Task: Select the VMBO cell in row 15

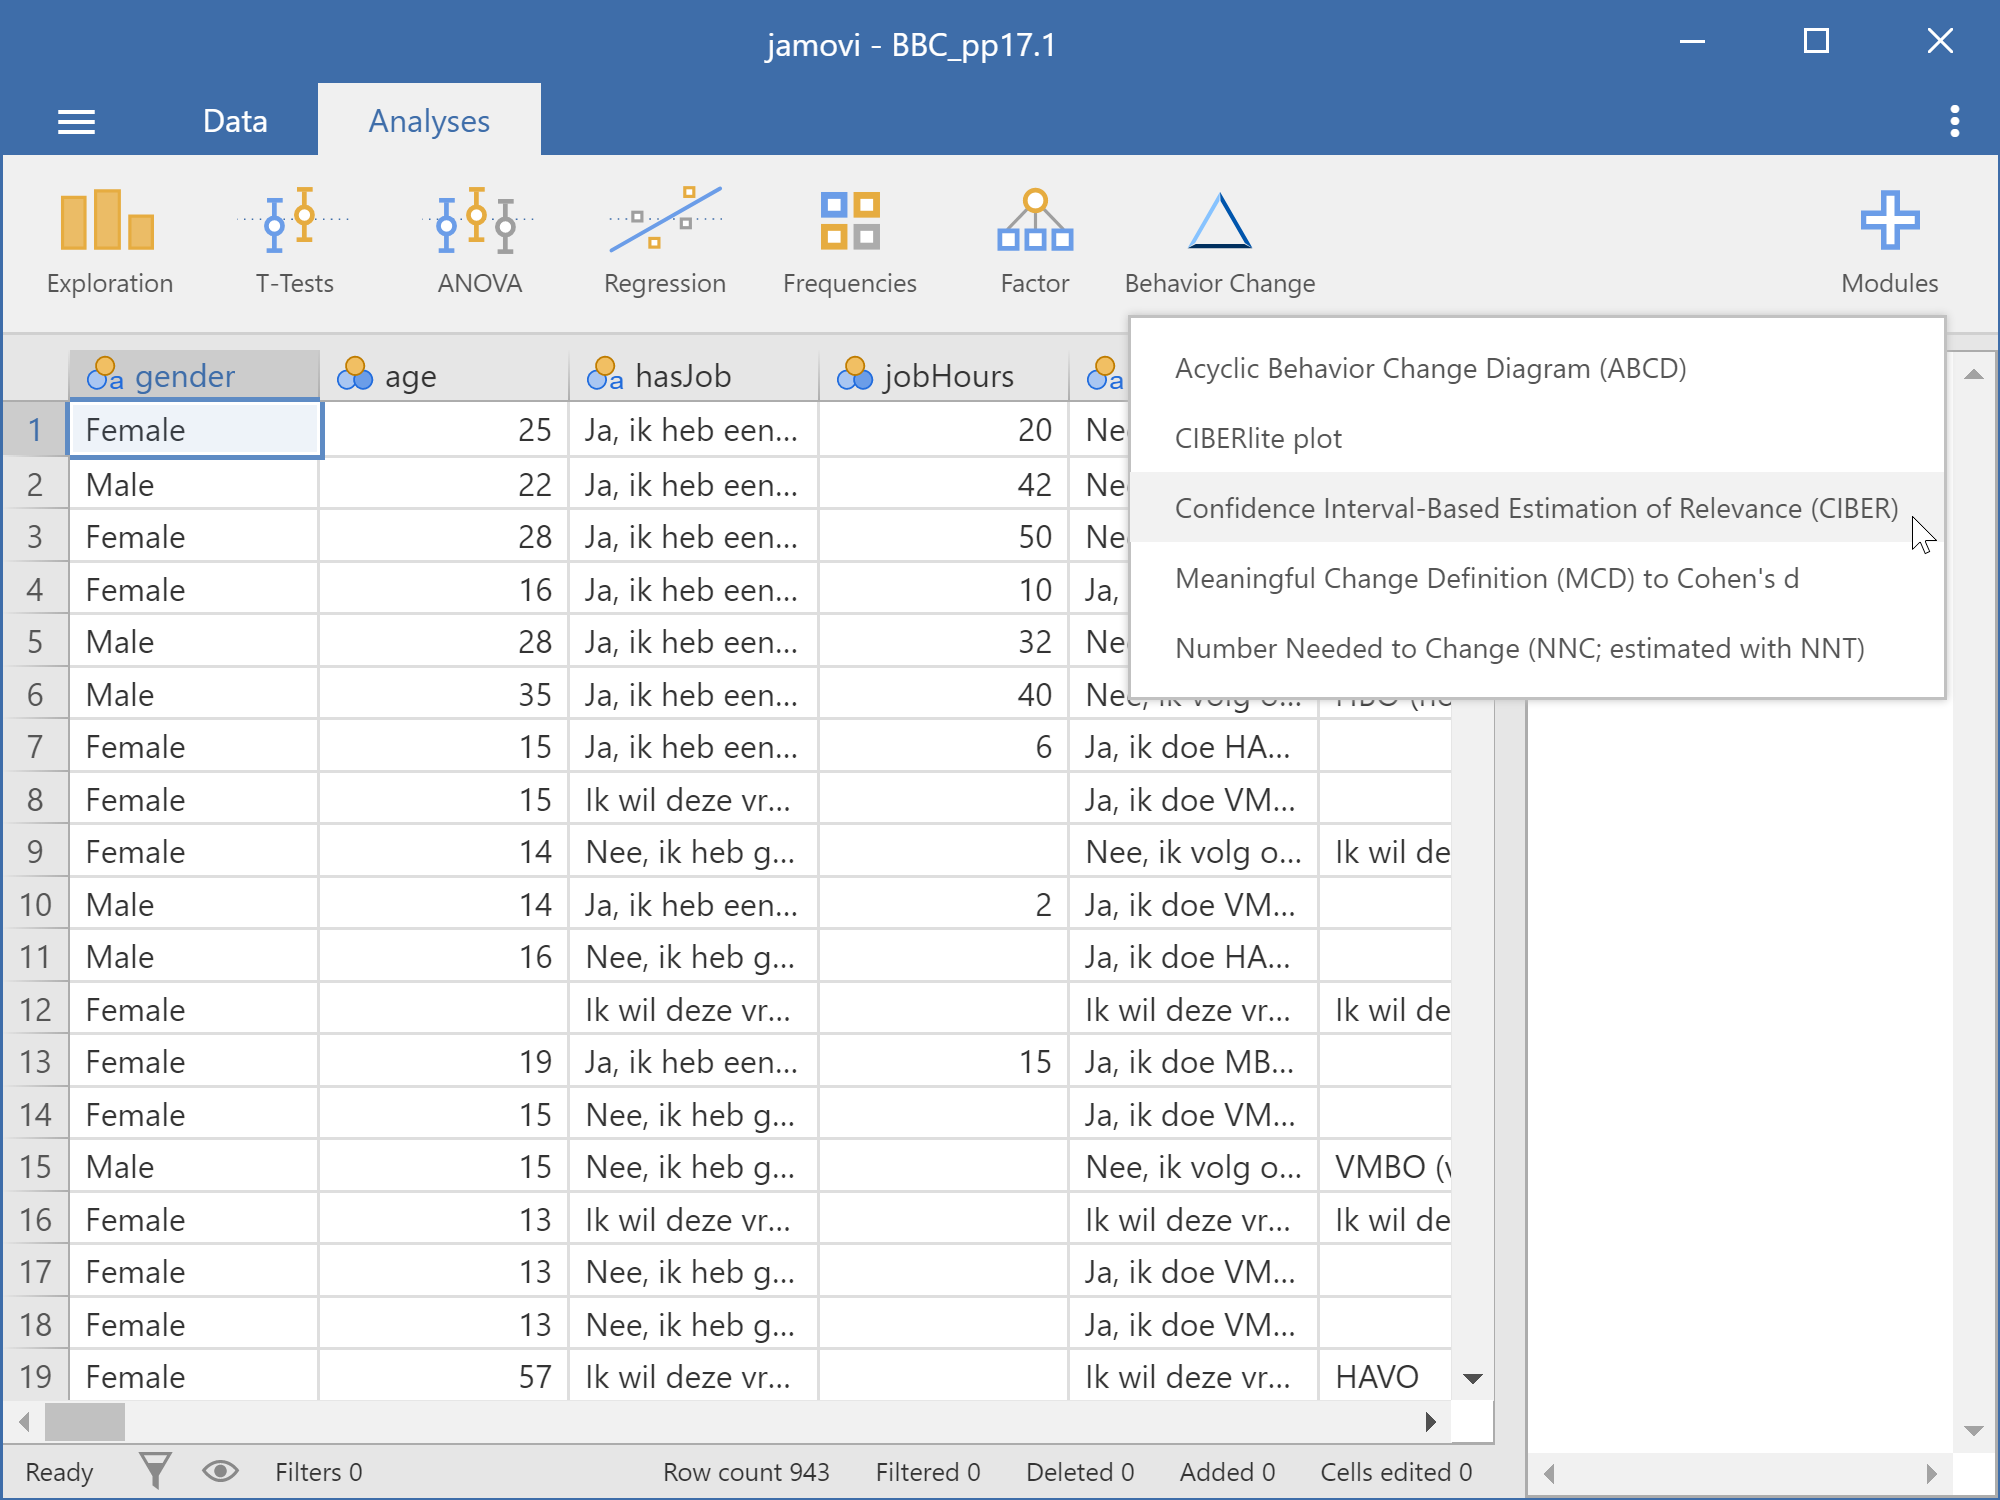Action: point(1386,1167)
